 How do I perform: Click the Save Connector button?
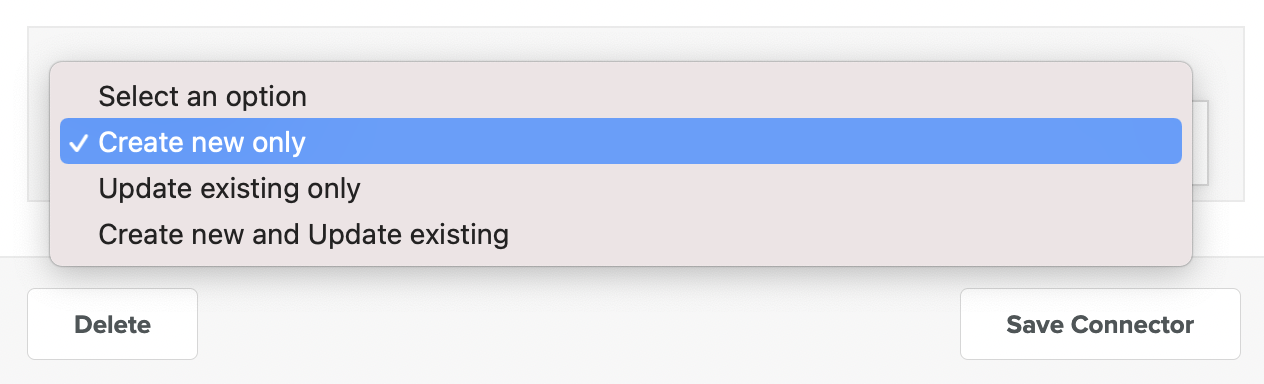coord(1100,324)
